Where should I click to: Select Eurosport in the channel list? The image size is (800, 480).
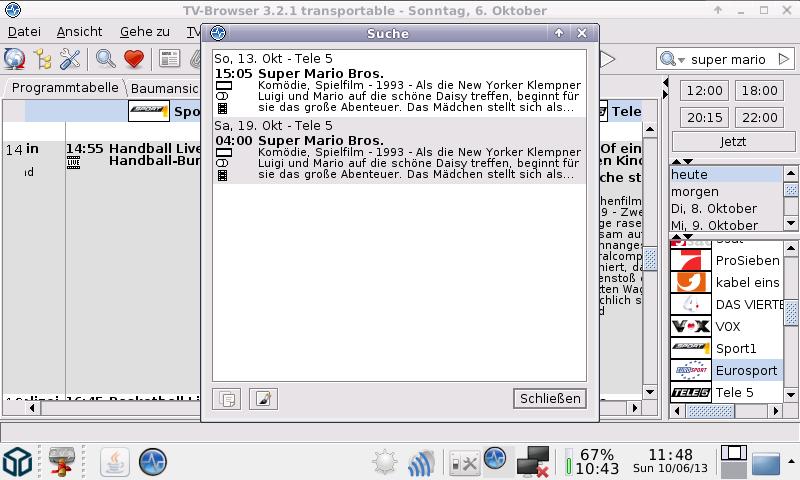coord(745,370)
